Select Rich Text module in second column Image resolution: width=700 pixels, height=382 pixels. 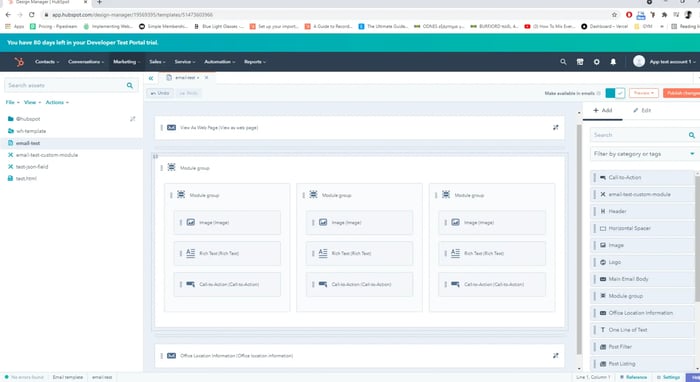(x=359, y=253)
